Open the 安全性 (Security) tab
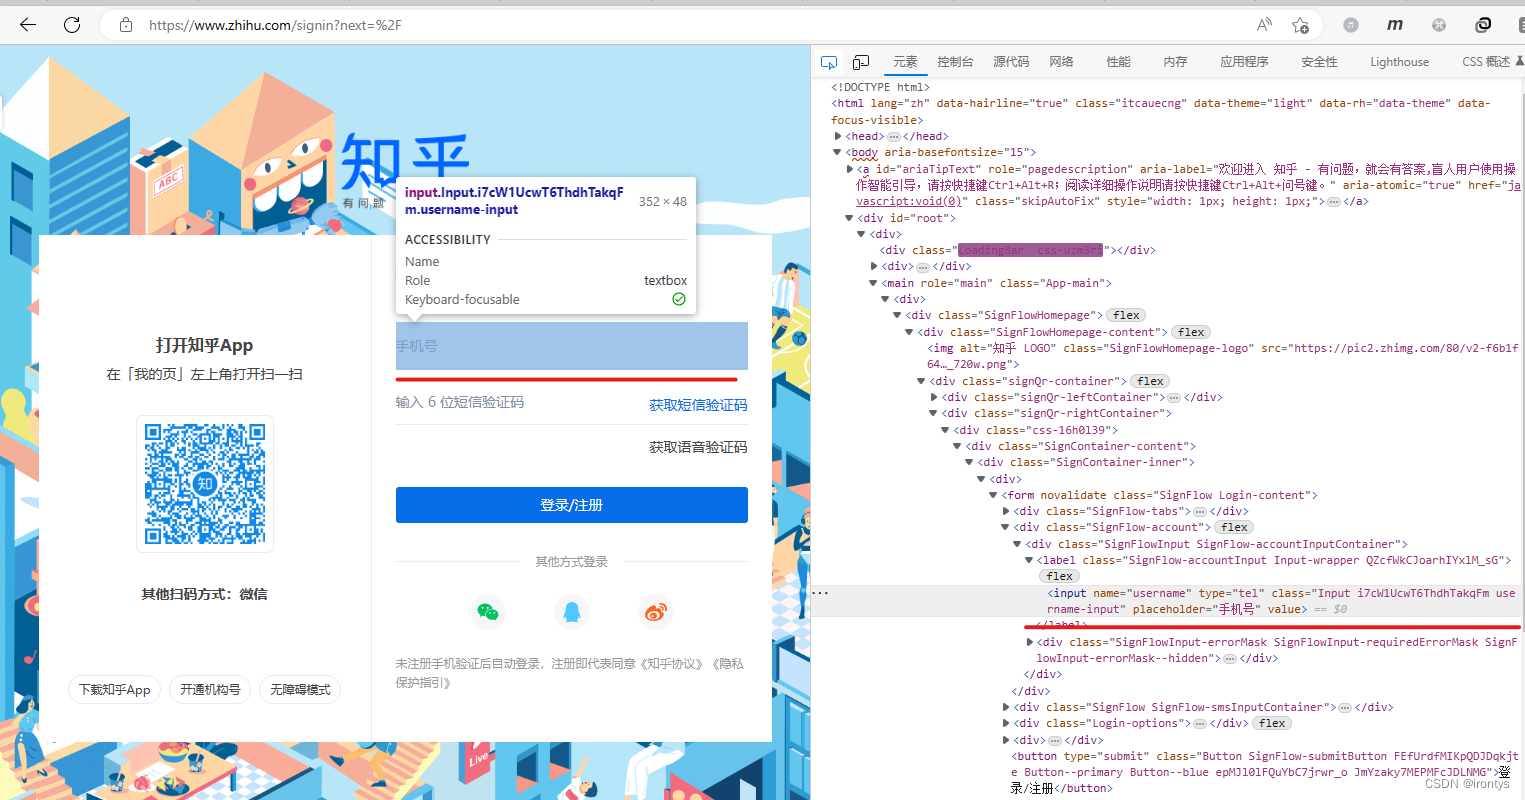This screenshot has width=1525, height=800. click(x=1319, y=62)
